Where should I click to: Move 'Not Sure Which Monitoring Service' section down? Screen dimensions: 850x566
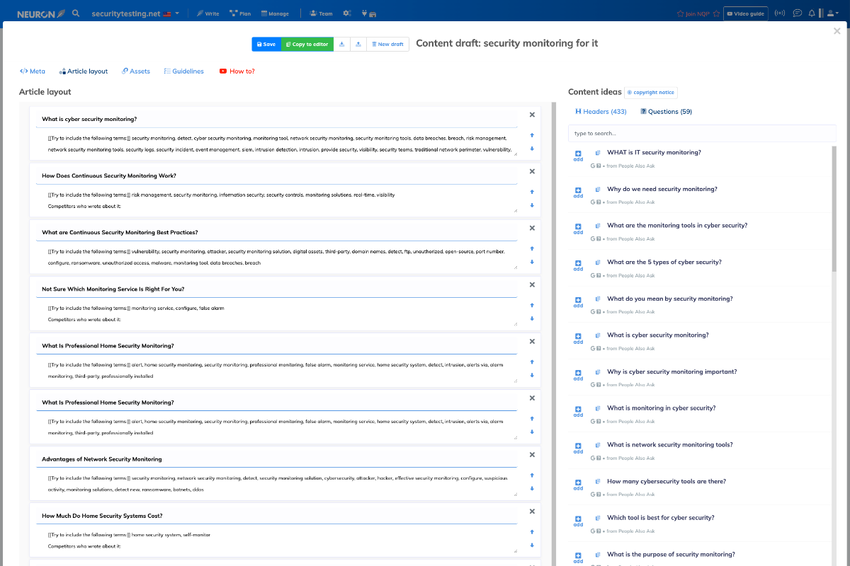click(x=532, y=318)
